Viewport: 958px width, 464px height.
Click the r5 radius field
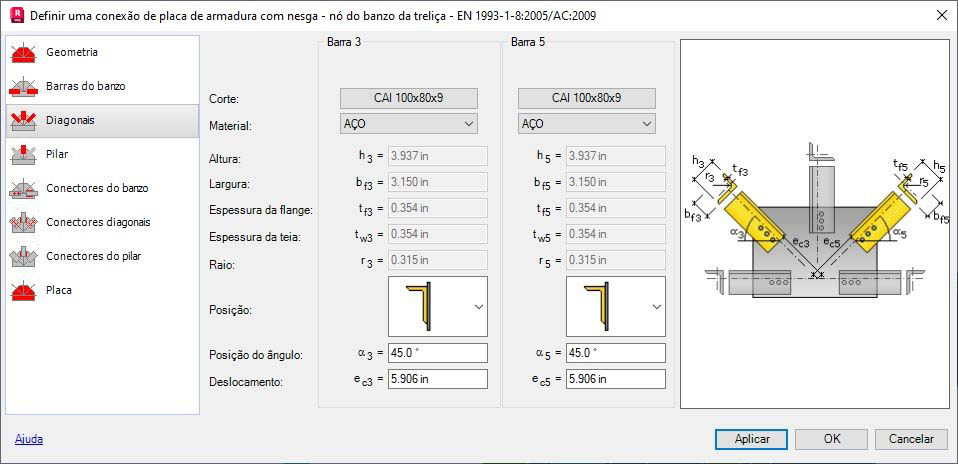point(616,260)
